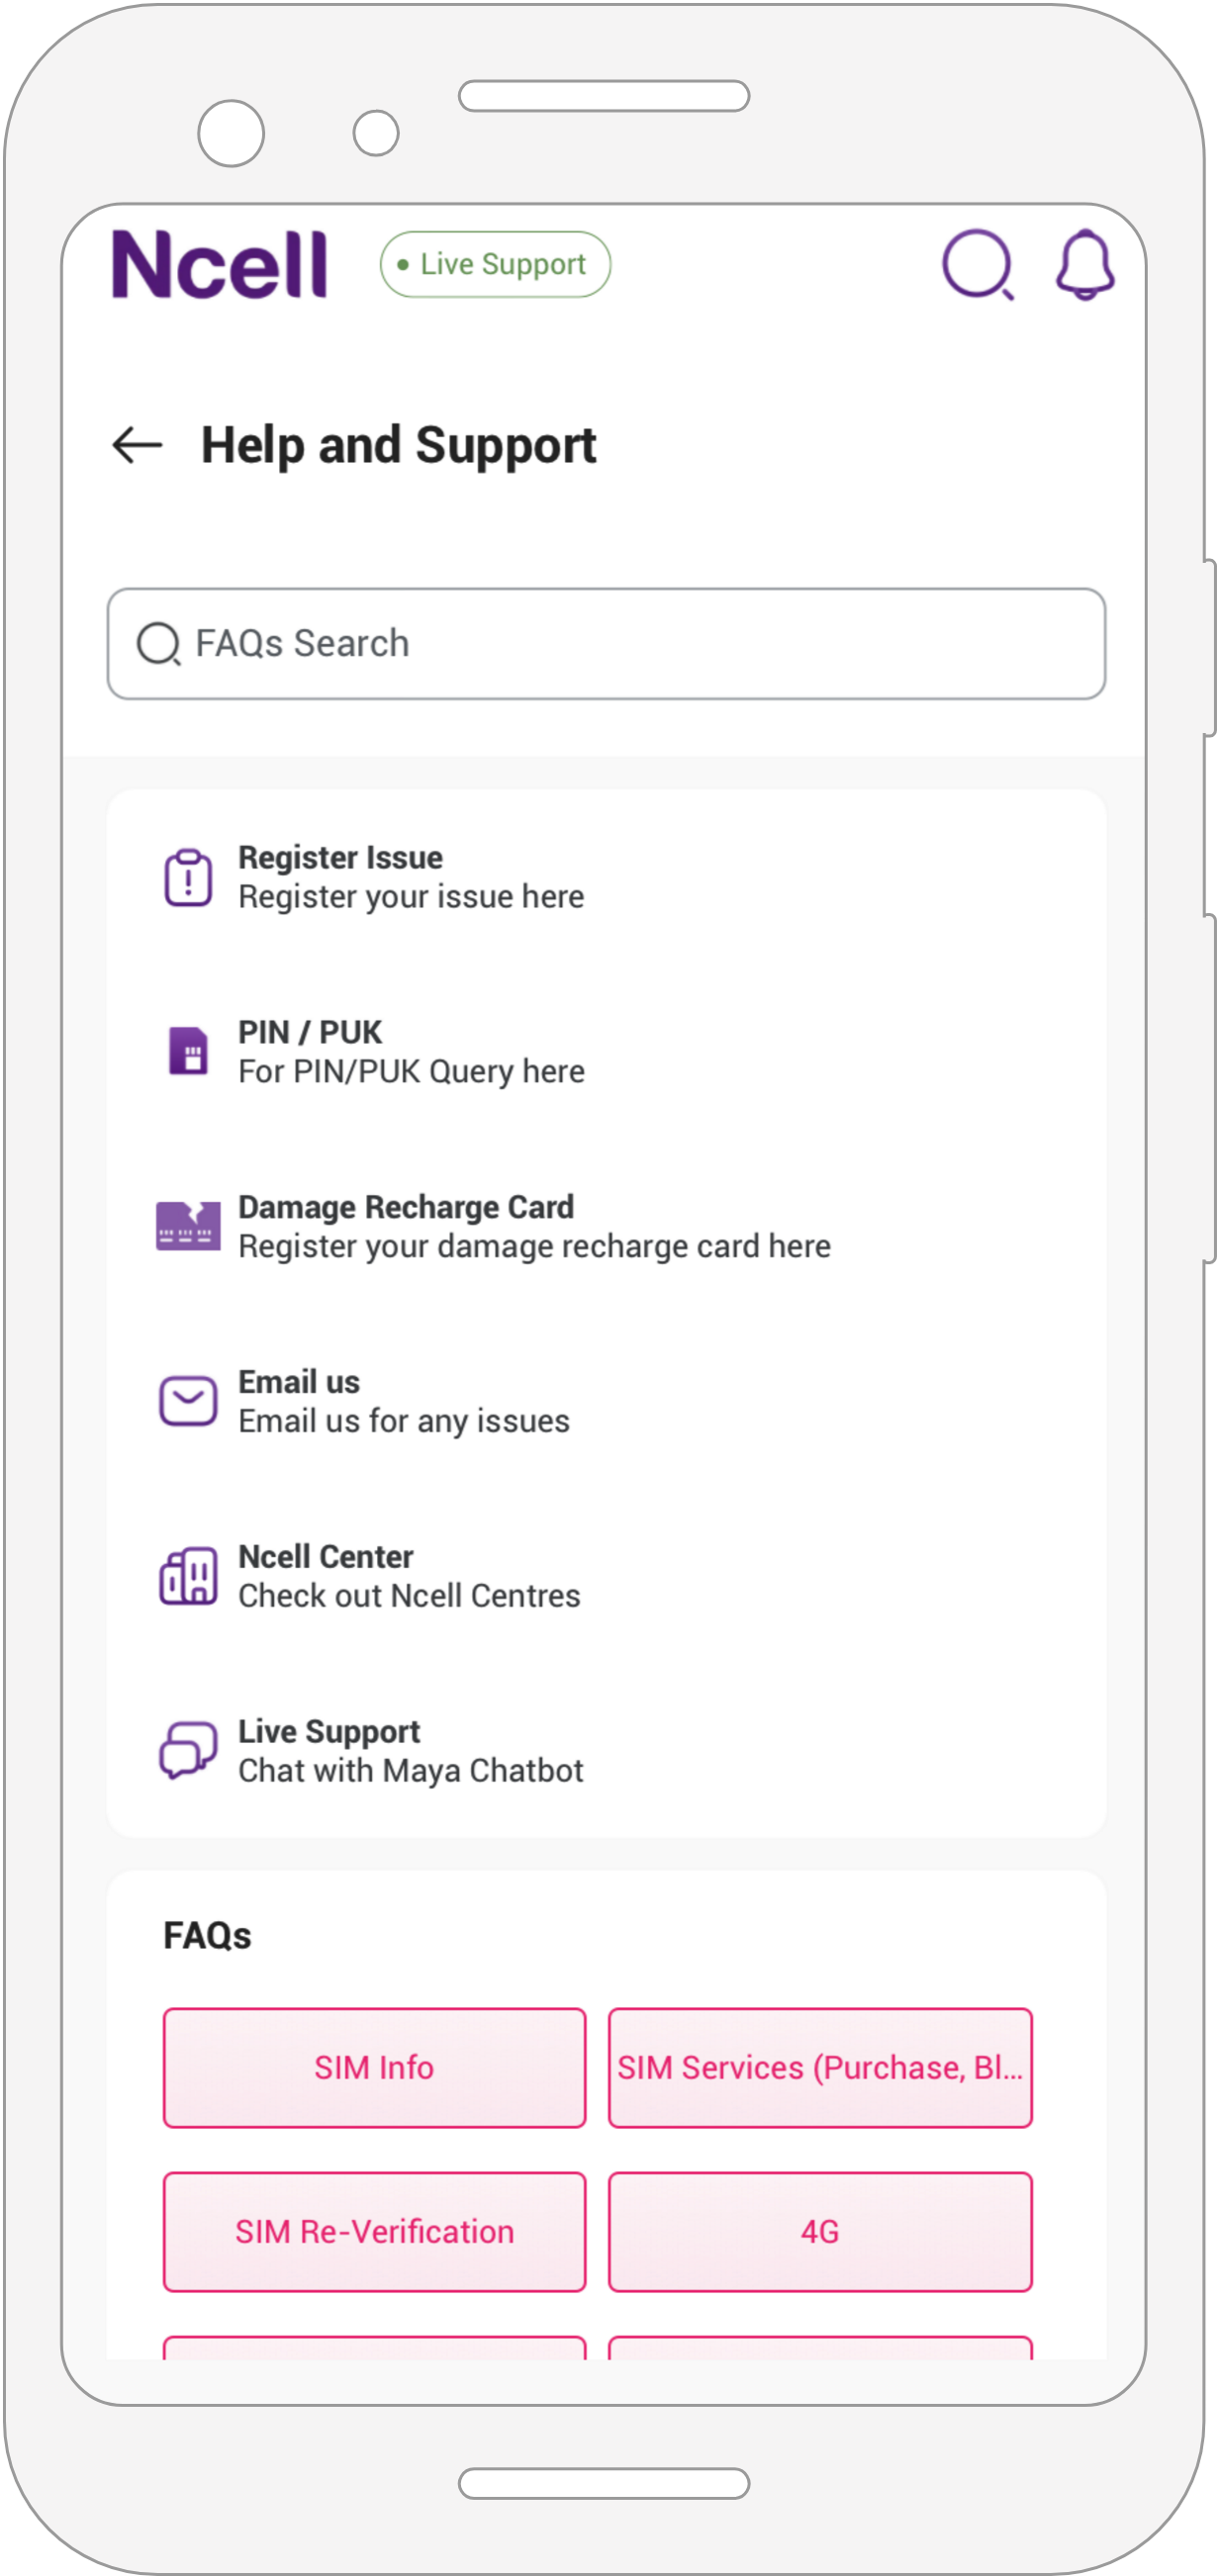This screenshot has height=2576, width=1217.
Task: Select the SIM Services FAQ category
Action: point(820,2067)
